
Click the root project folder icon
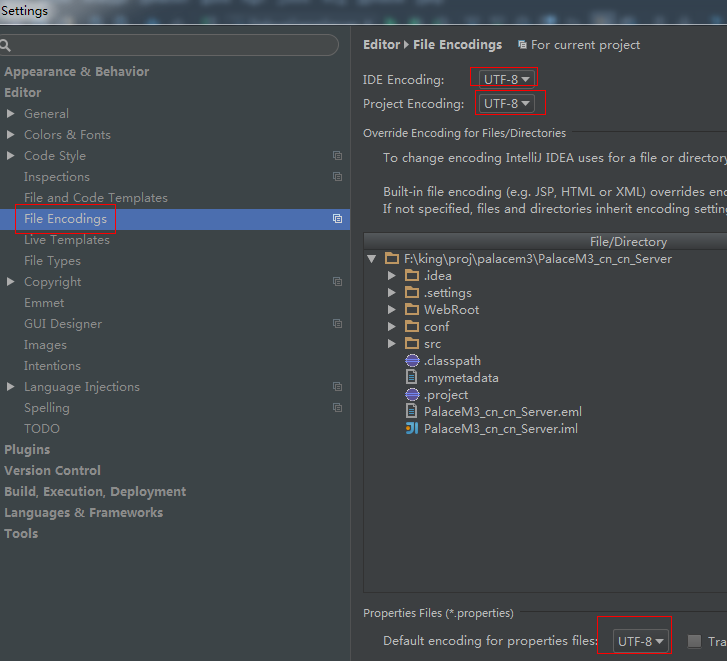click(x=392, y=259)
